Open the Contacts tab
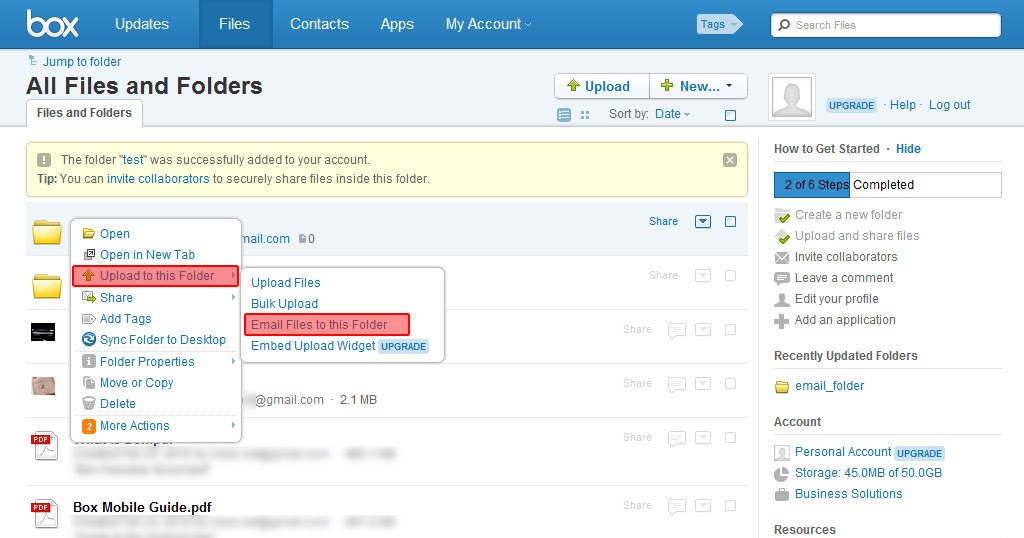 coord(319,24)
